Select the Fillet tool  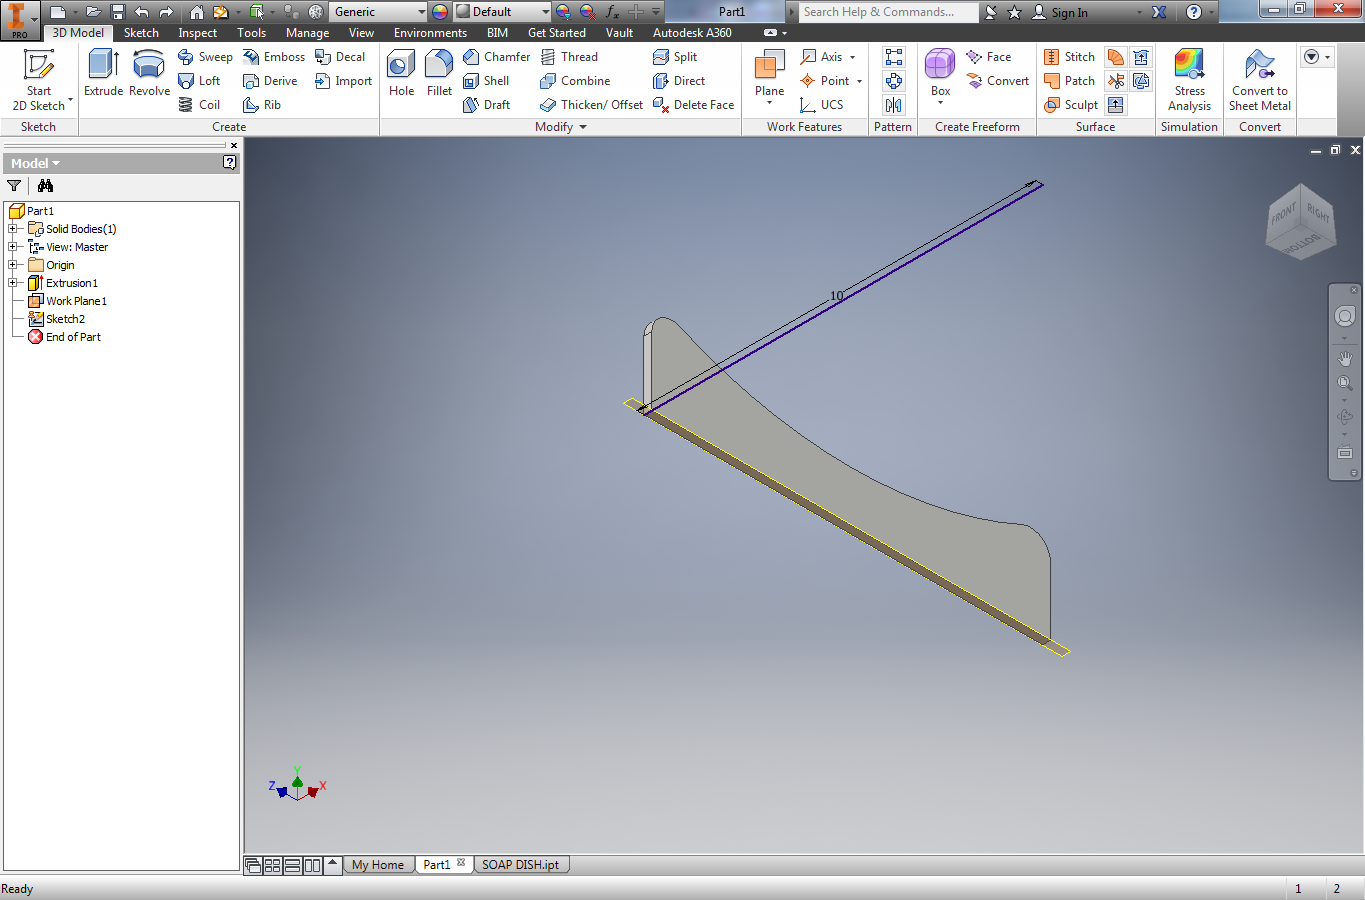439,73
